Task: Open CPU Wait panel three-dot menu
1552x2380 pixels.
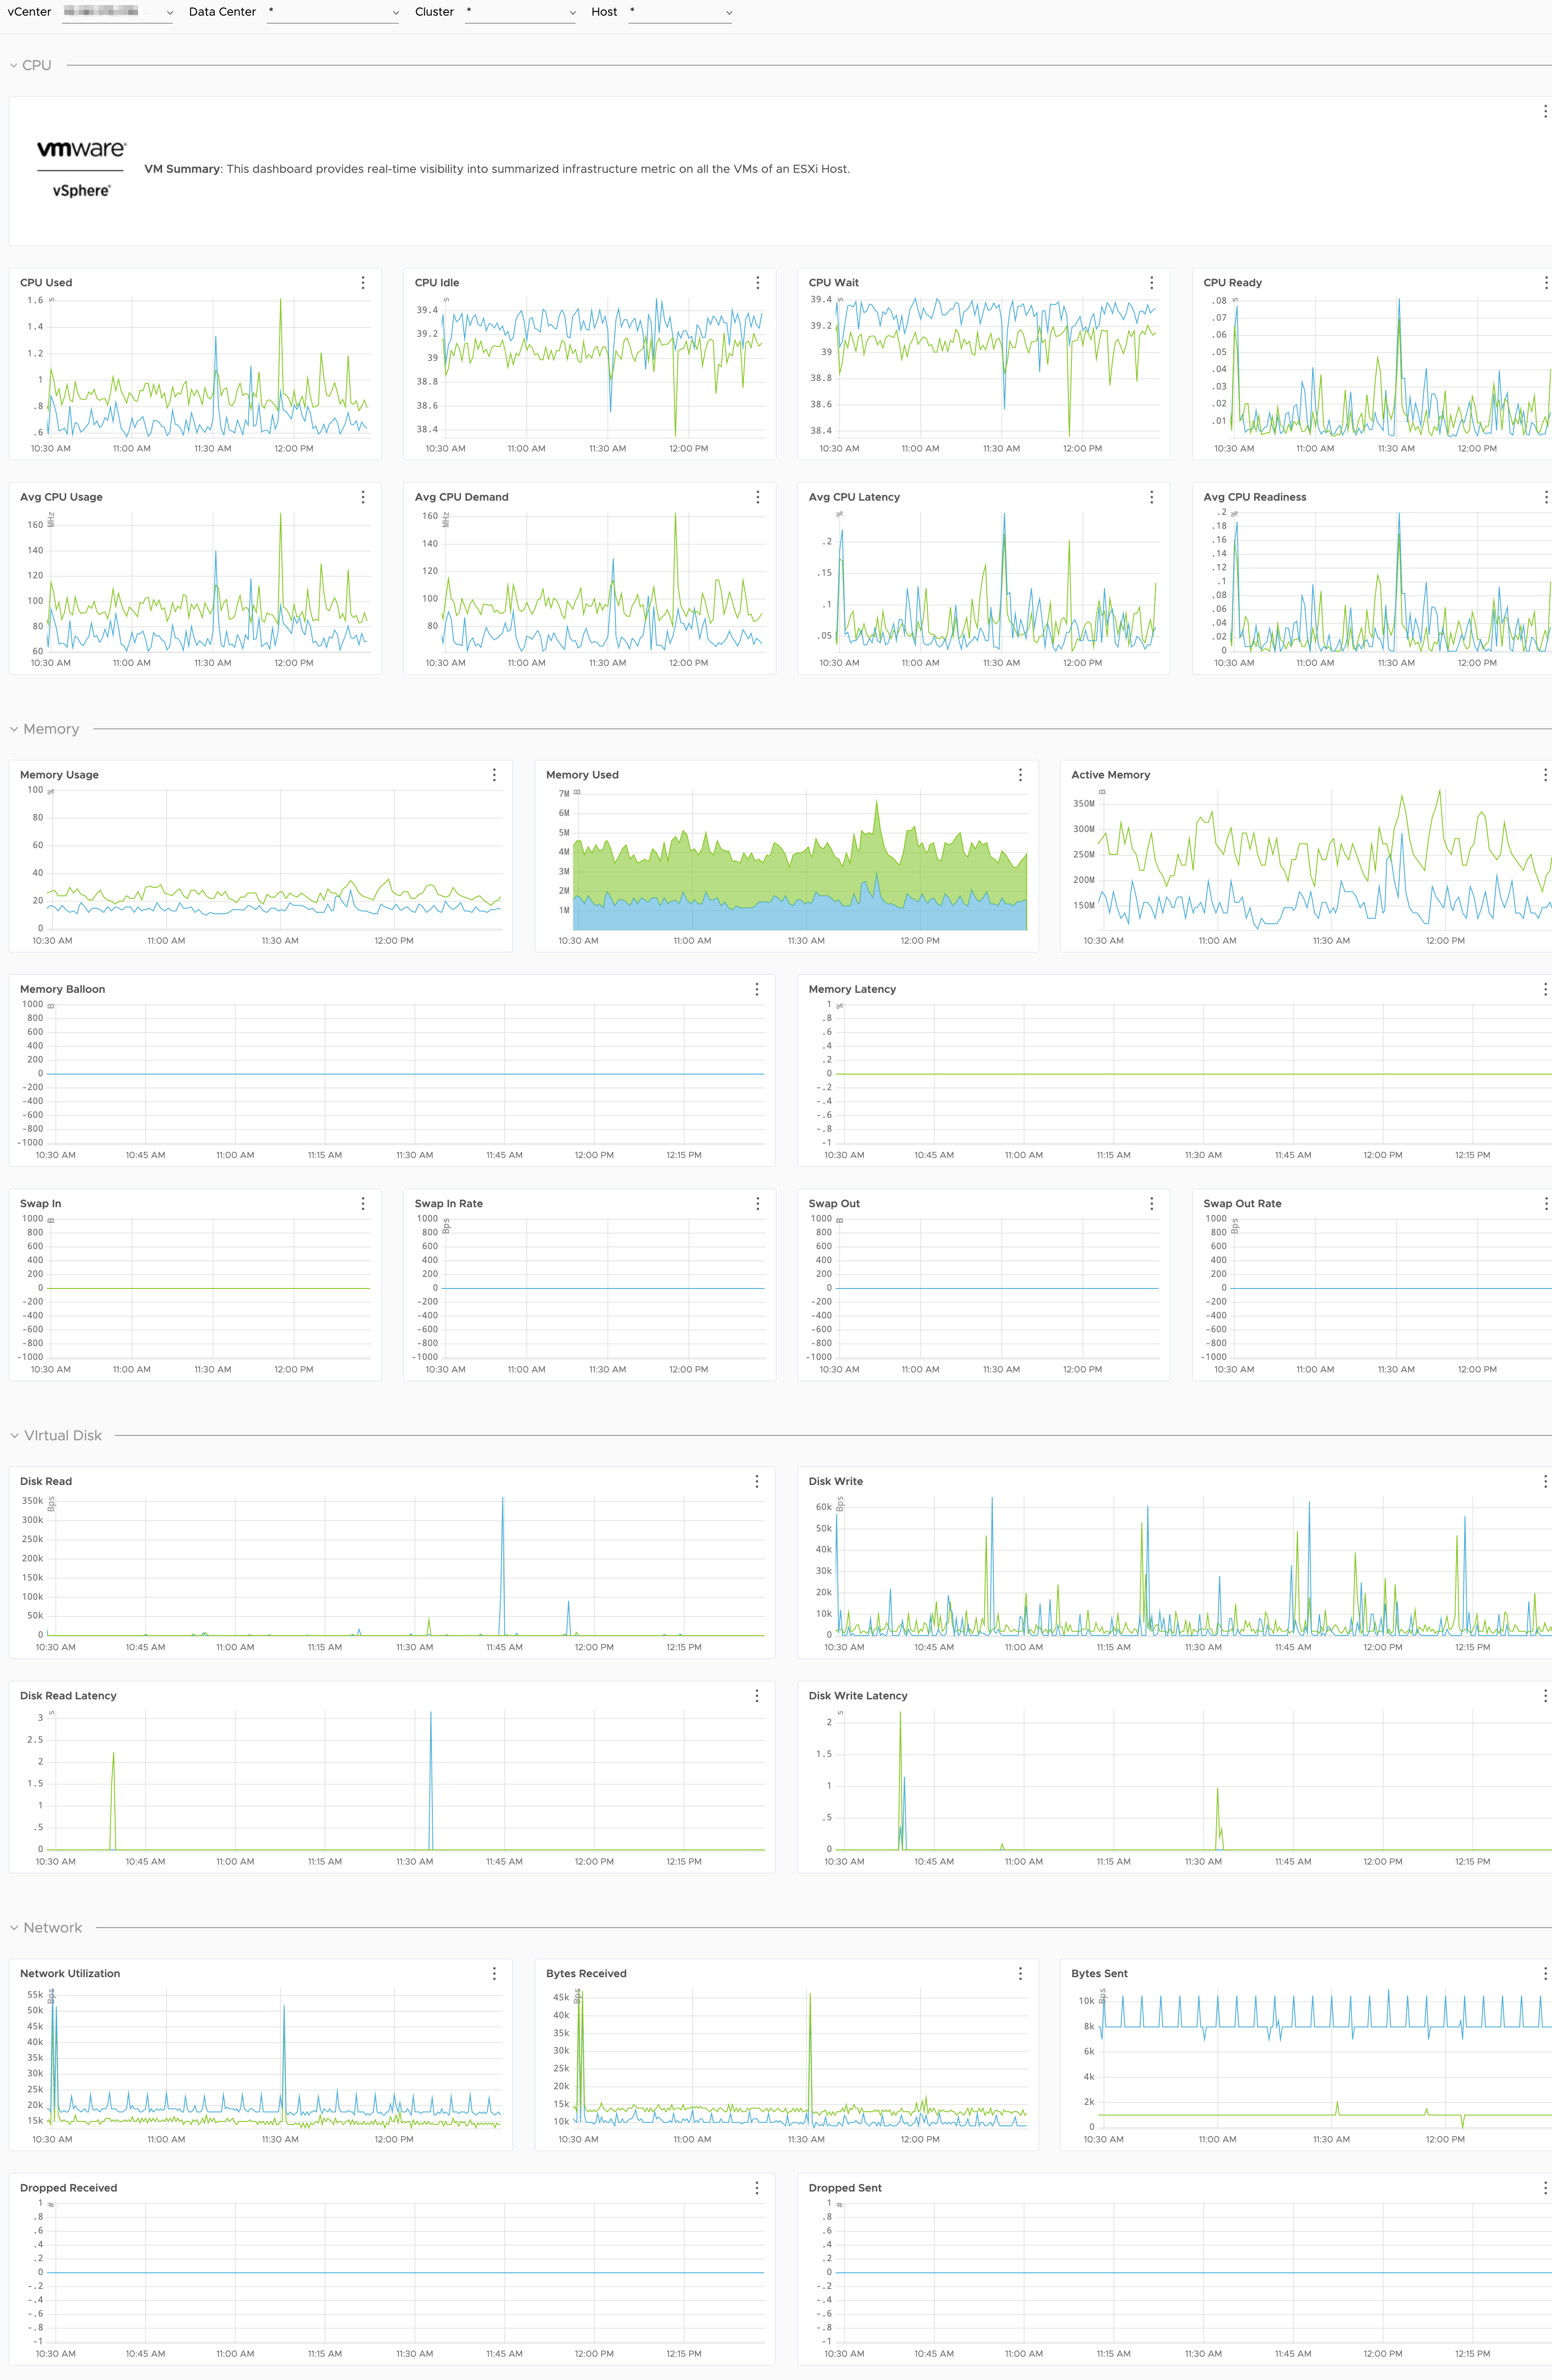Action: point(1151,283)
